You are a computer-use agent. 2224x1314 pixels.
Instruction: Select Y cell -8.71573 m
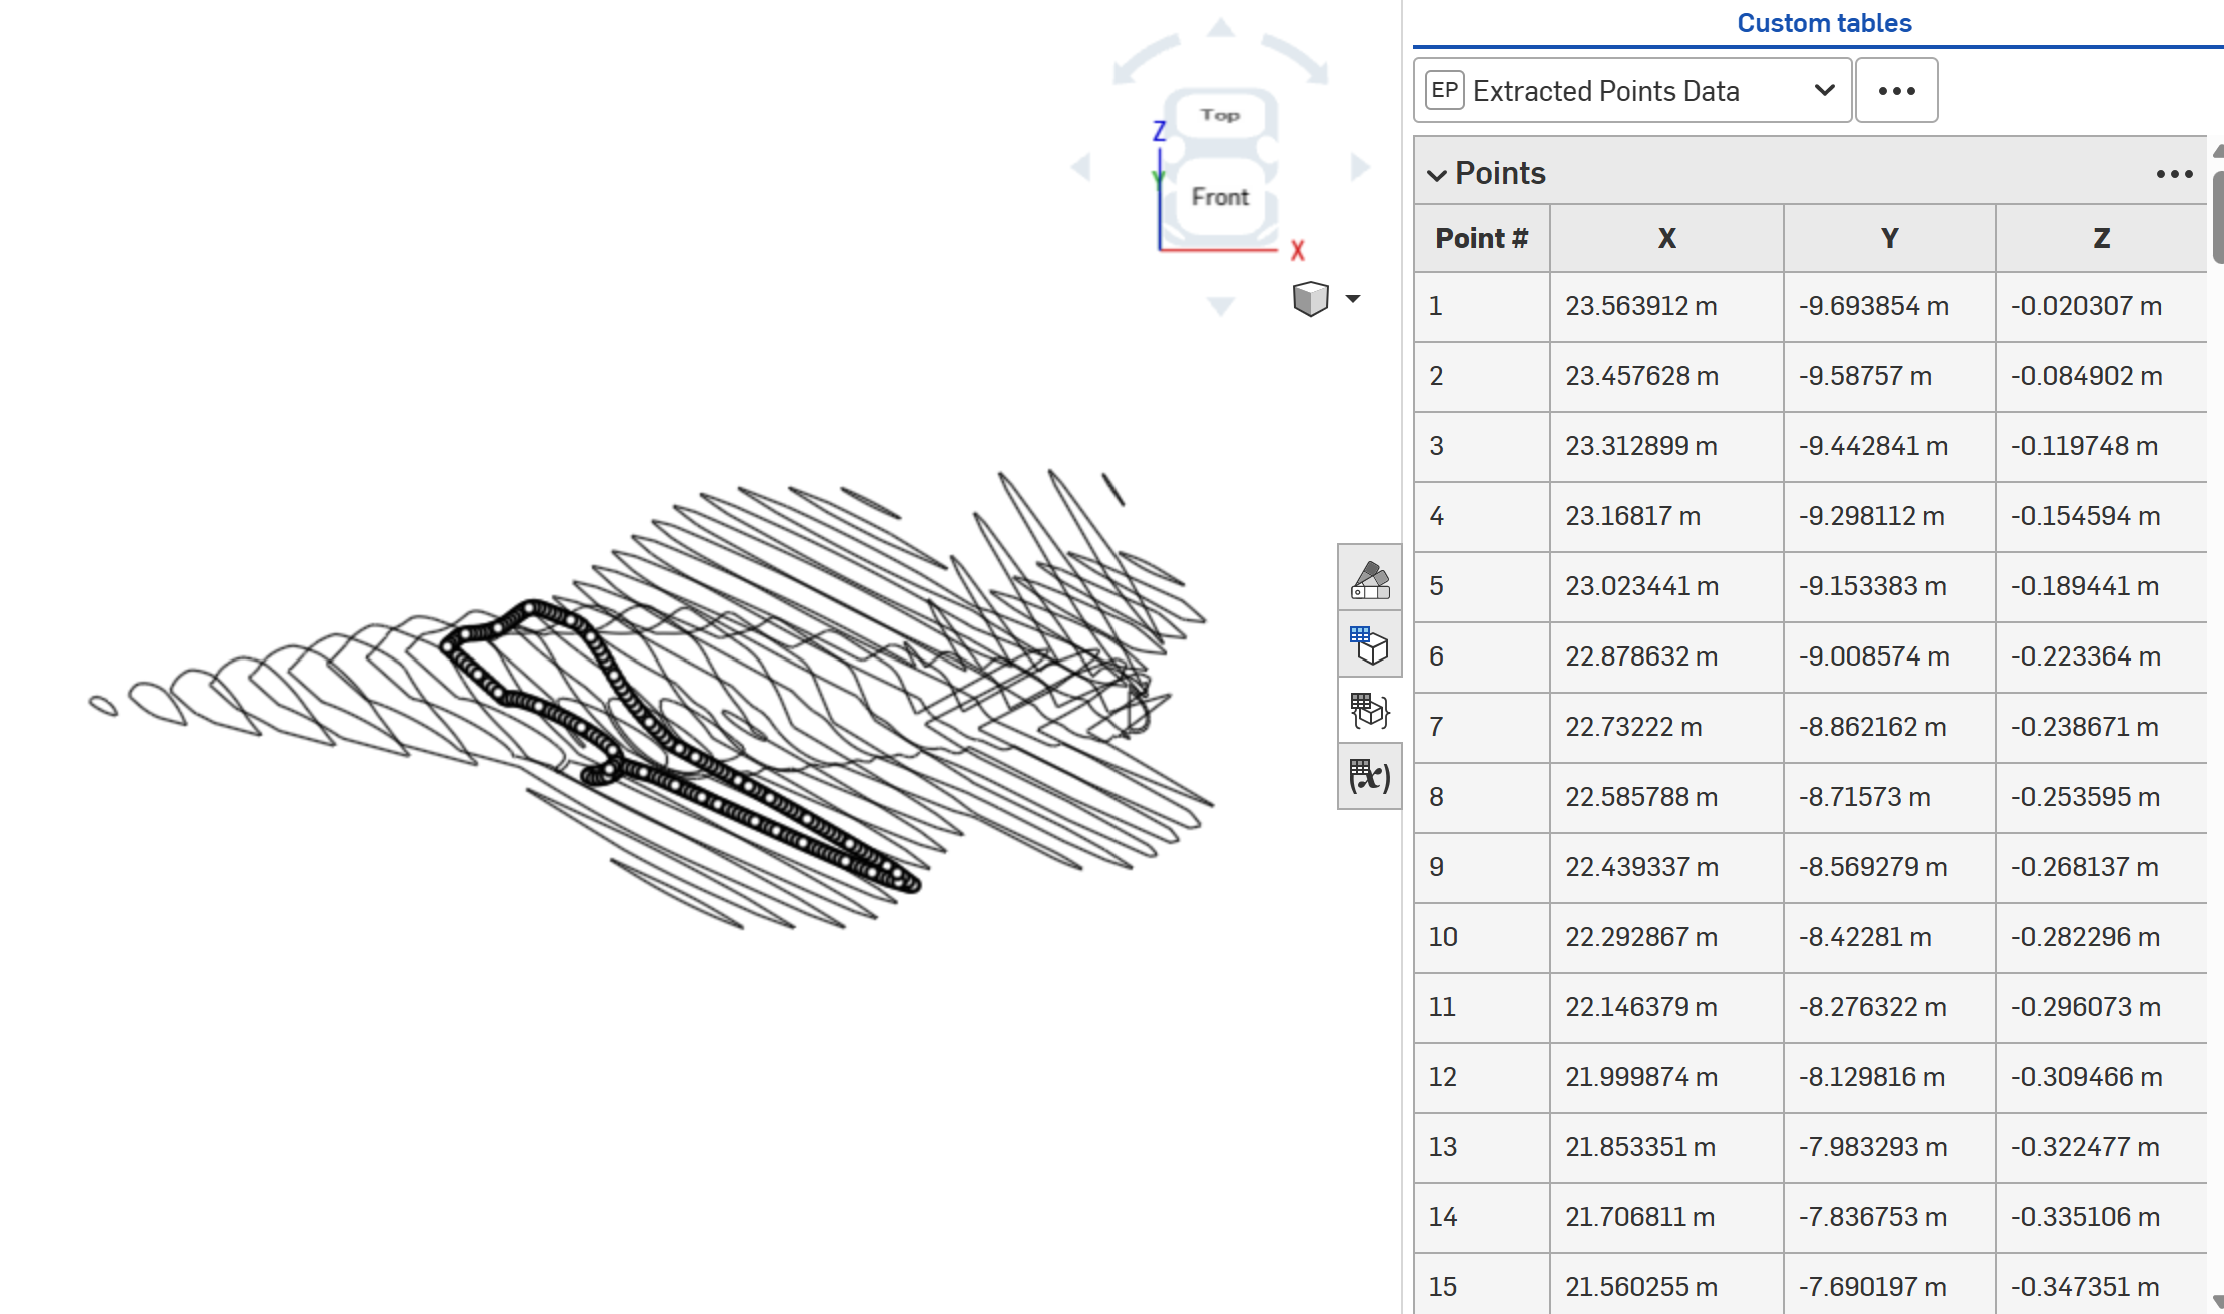(x=1890, y=797)
